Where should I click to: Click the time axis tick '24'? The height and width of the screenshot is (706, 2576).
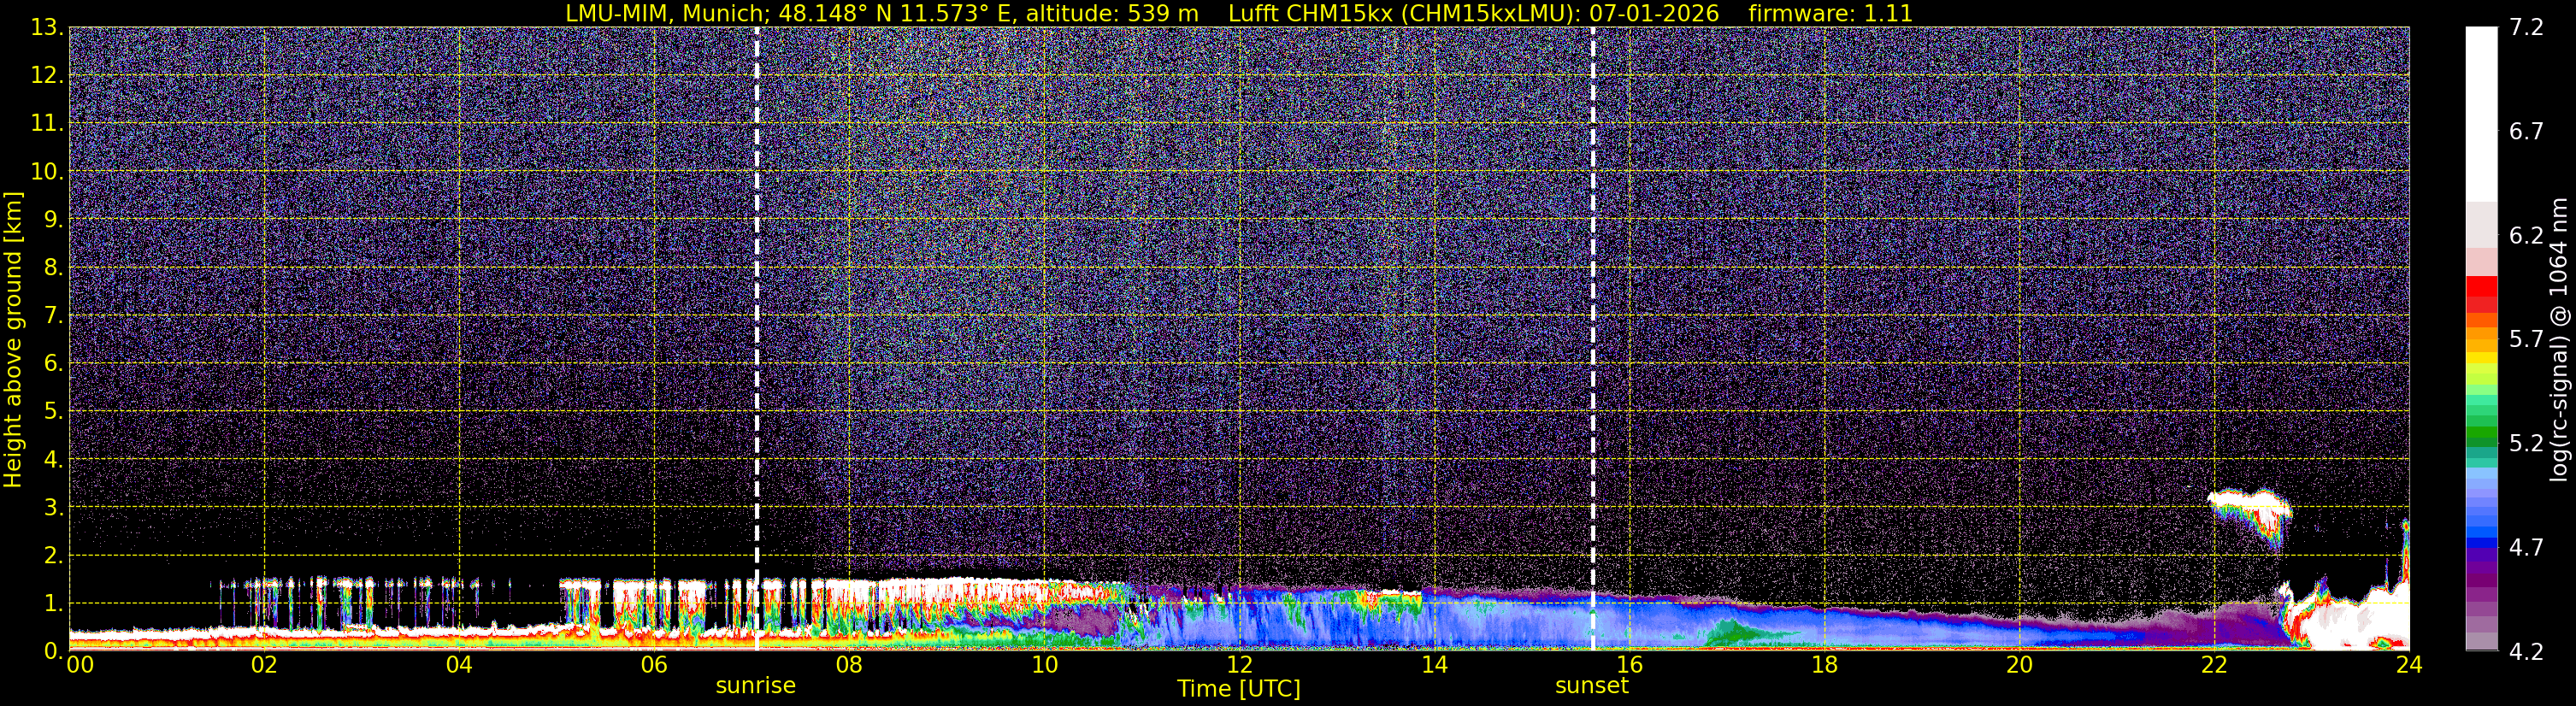(x=2409, y=664)
